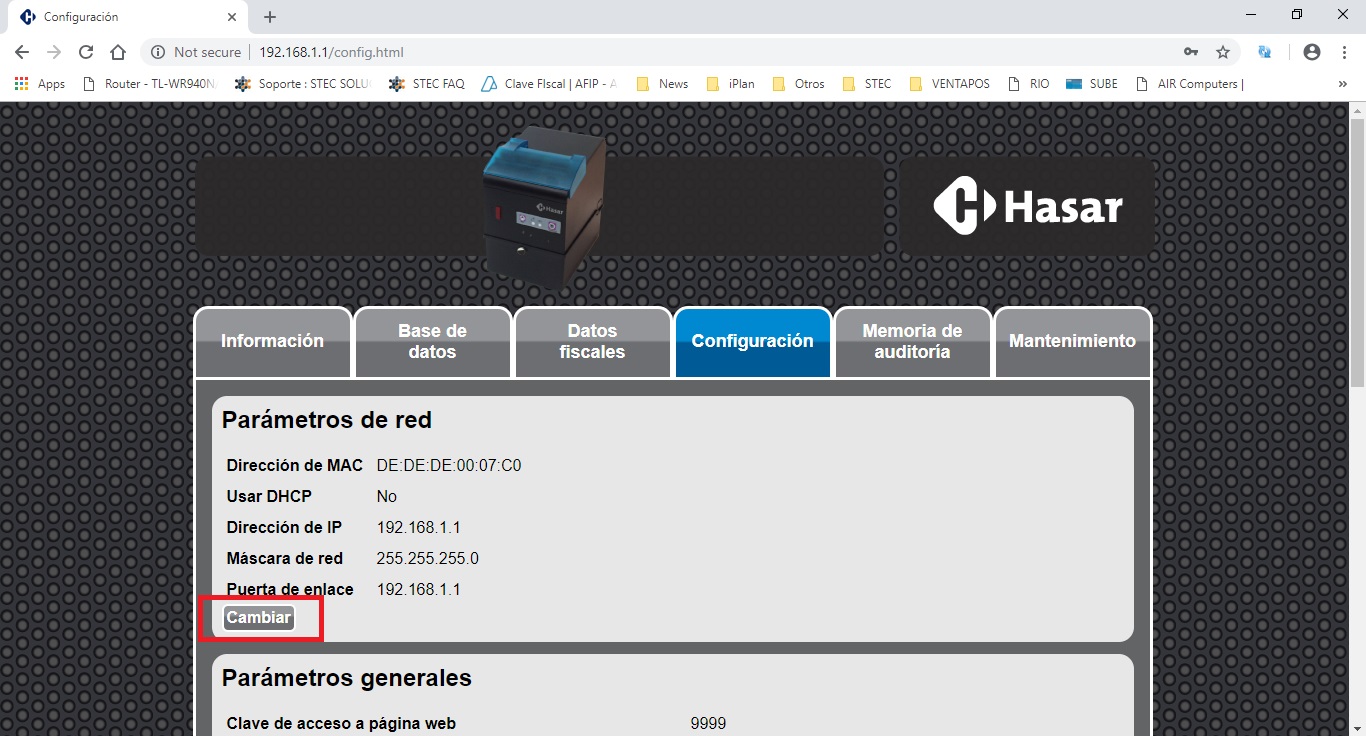Click the web access key value 9999

point(708,724)
